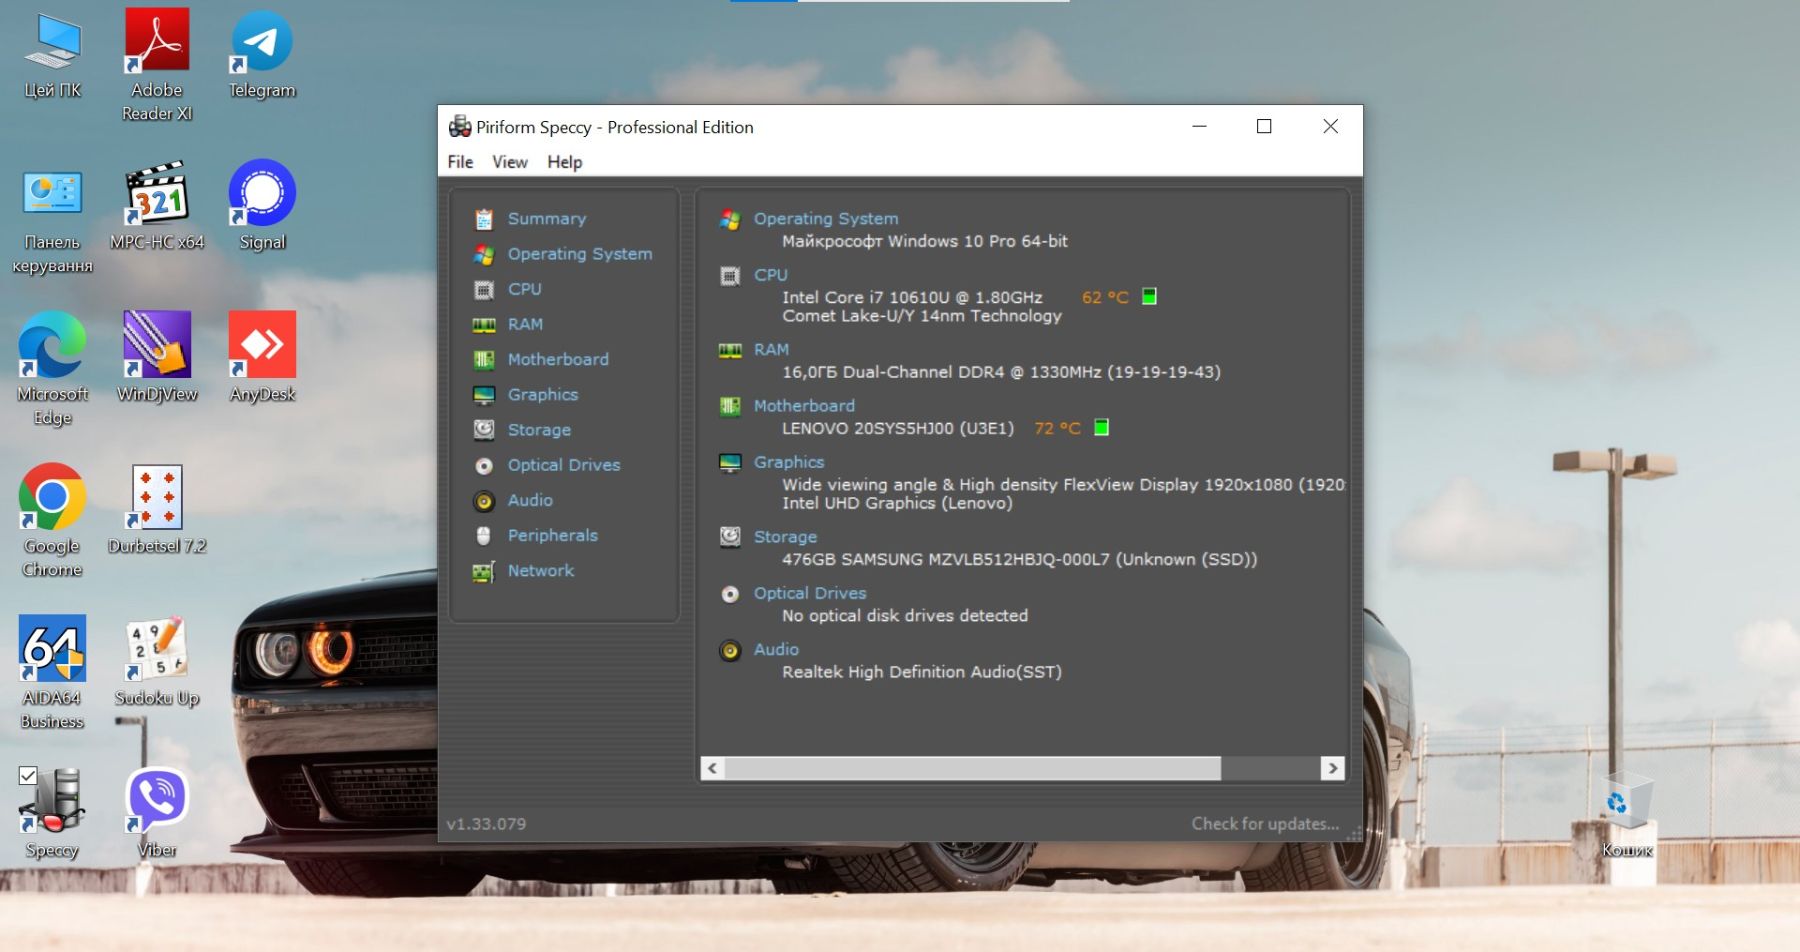Click the Audio heading link in summary
1800x952 pixels.
click(776, 650)
